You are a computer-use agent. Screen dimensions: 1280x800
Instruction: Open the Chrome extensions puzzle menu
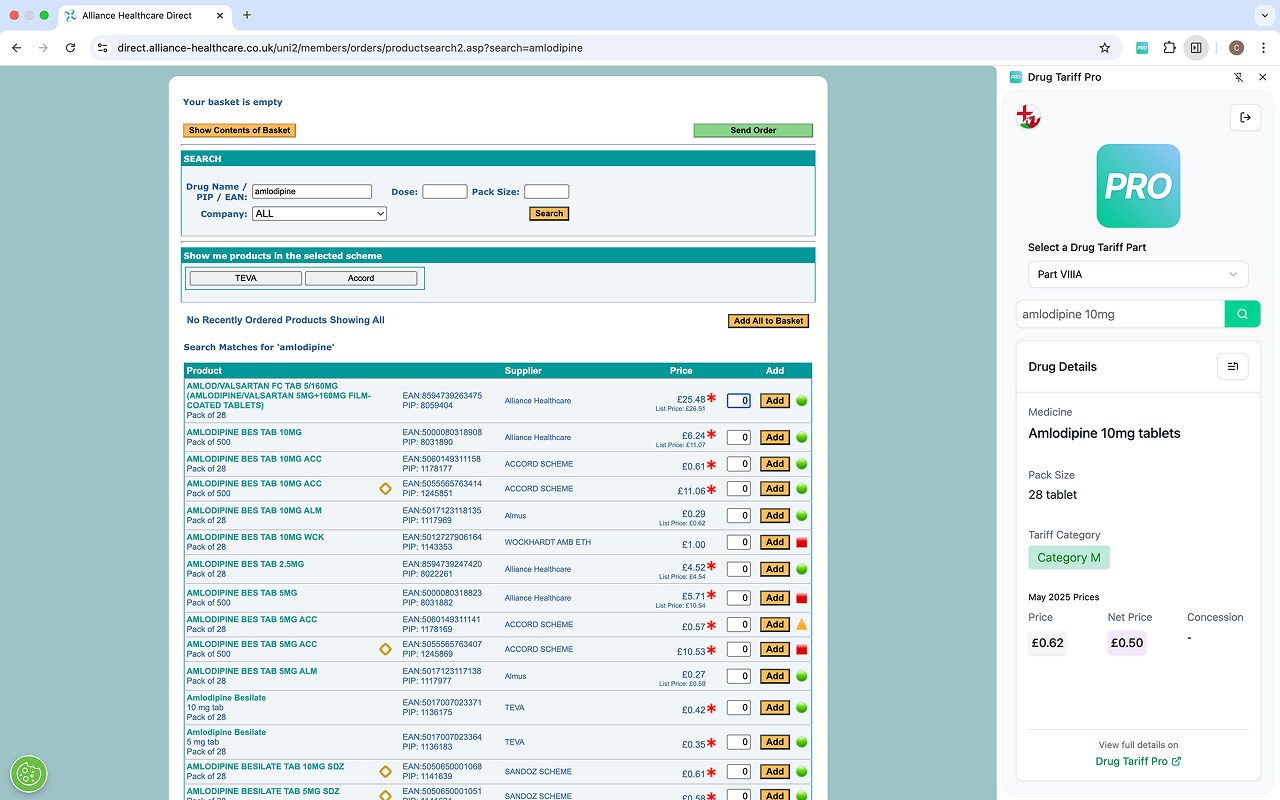click(x=1169, y=47)
